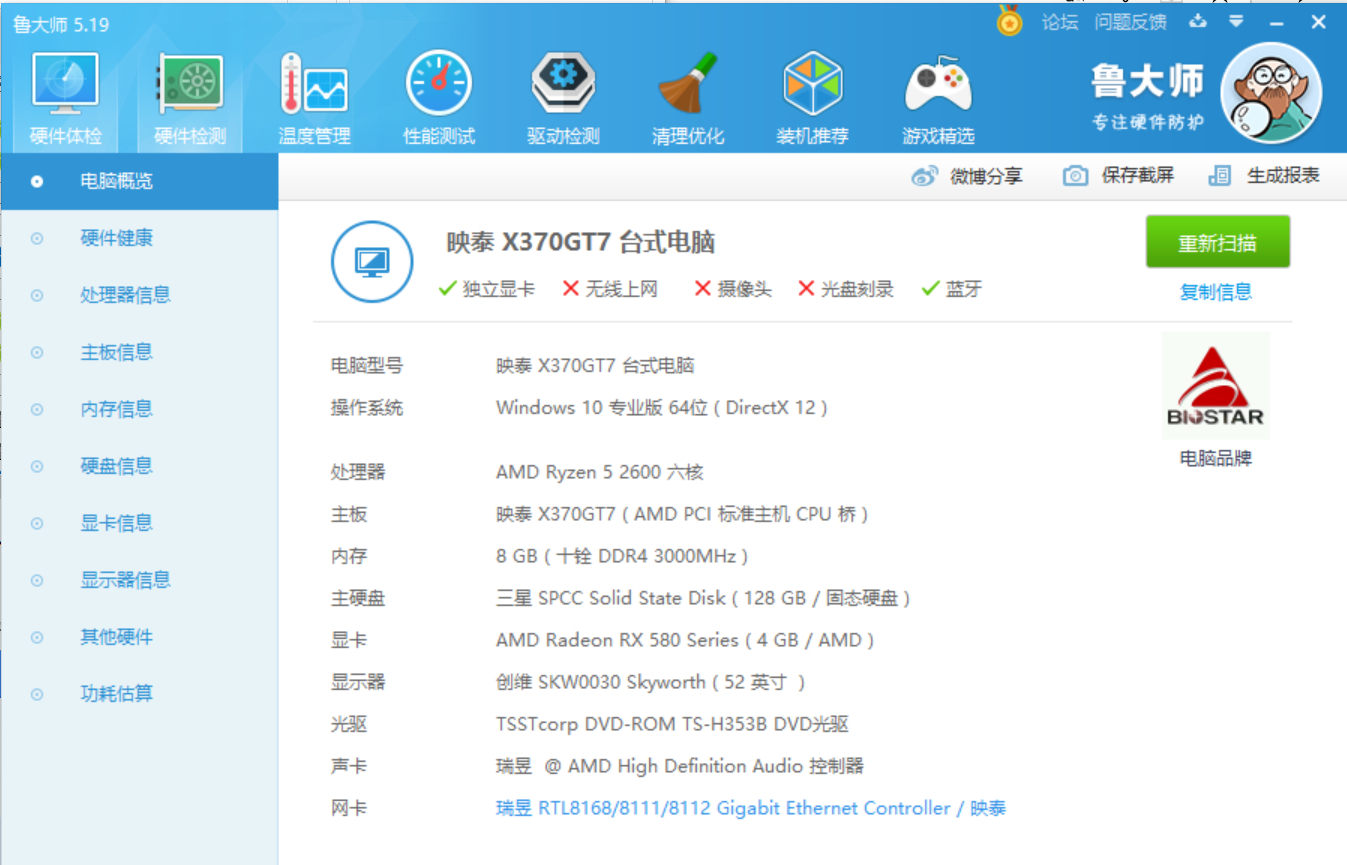The image size is (1347, 865).
Task: Click AMD High Definition Audio value
Action: tap(680, 766)
